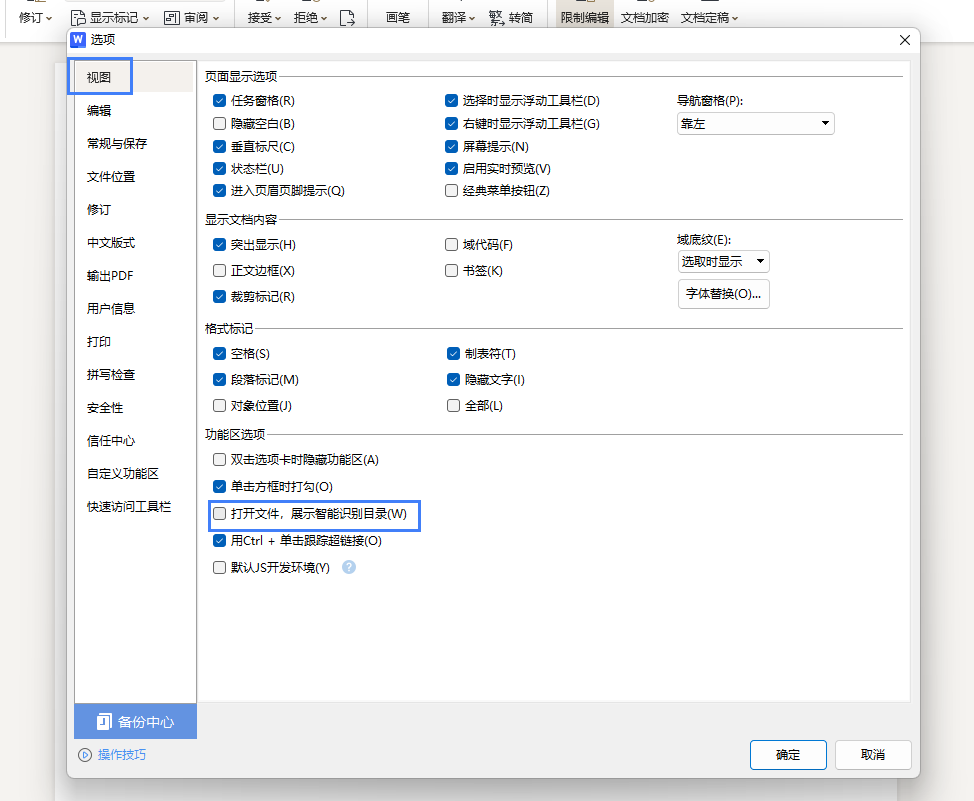Toggle 用Ctrl + 单击跟踪超链接(O)

pos(219,541)
